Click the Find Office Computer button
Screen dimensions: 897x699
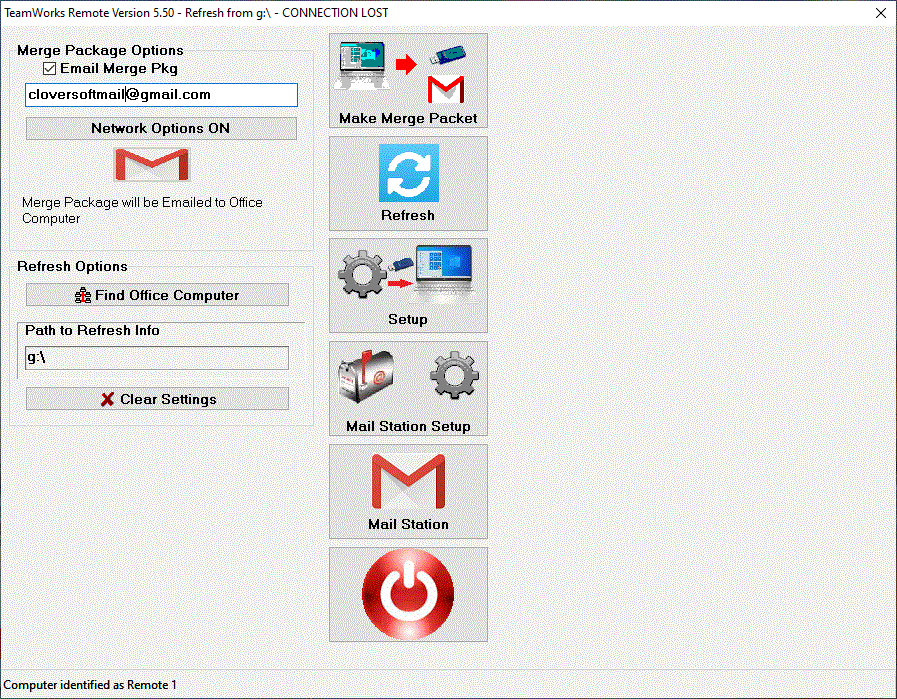click(157, 295)
